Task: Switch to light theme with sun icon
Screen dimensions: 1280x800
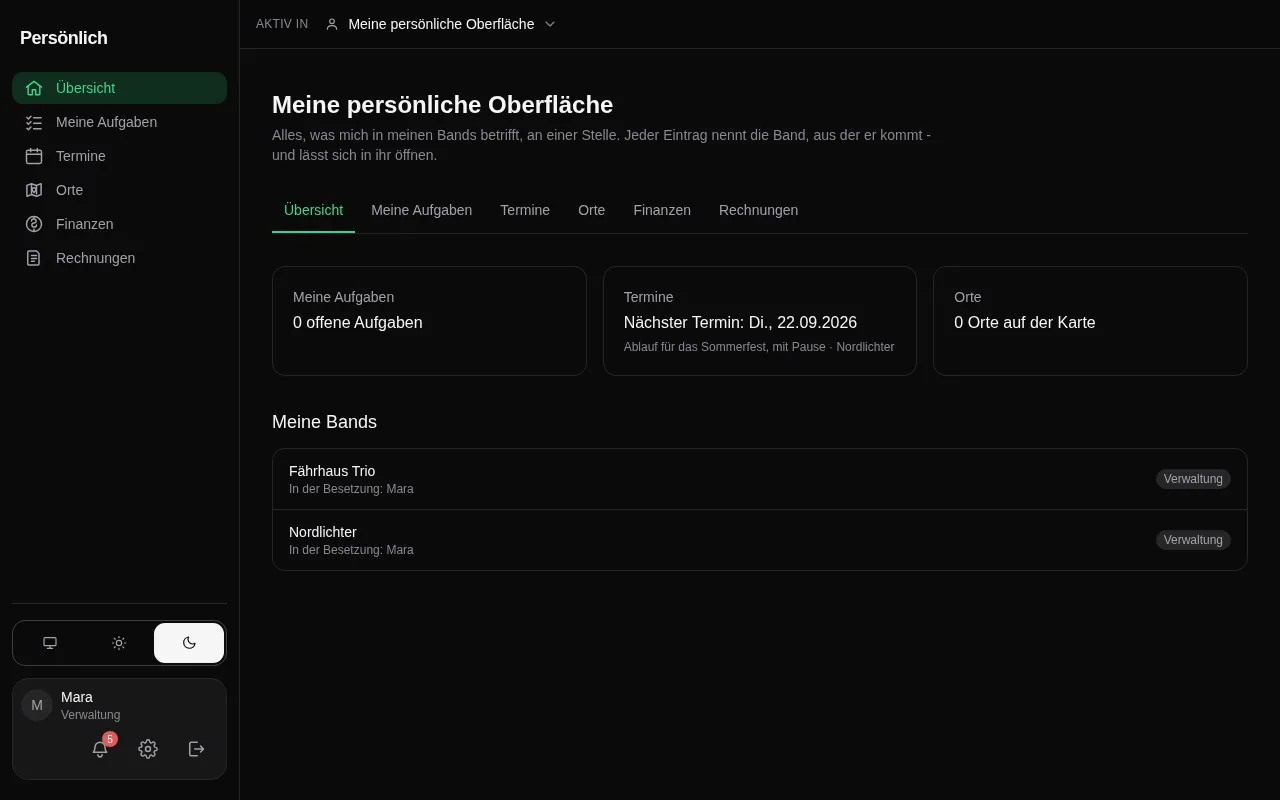Action: [119, 643]
